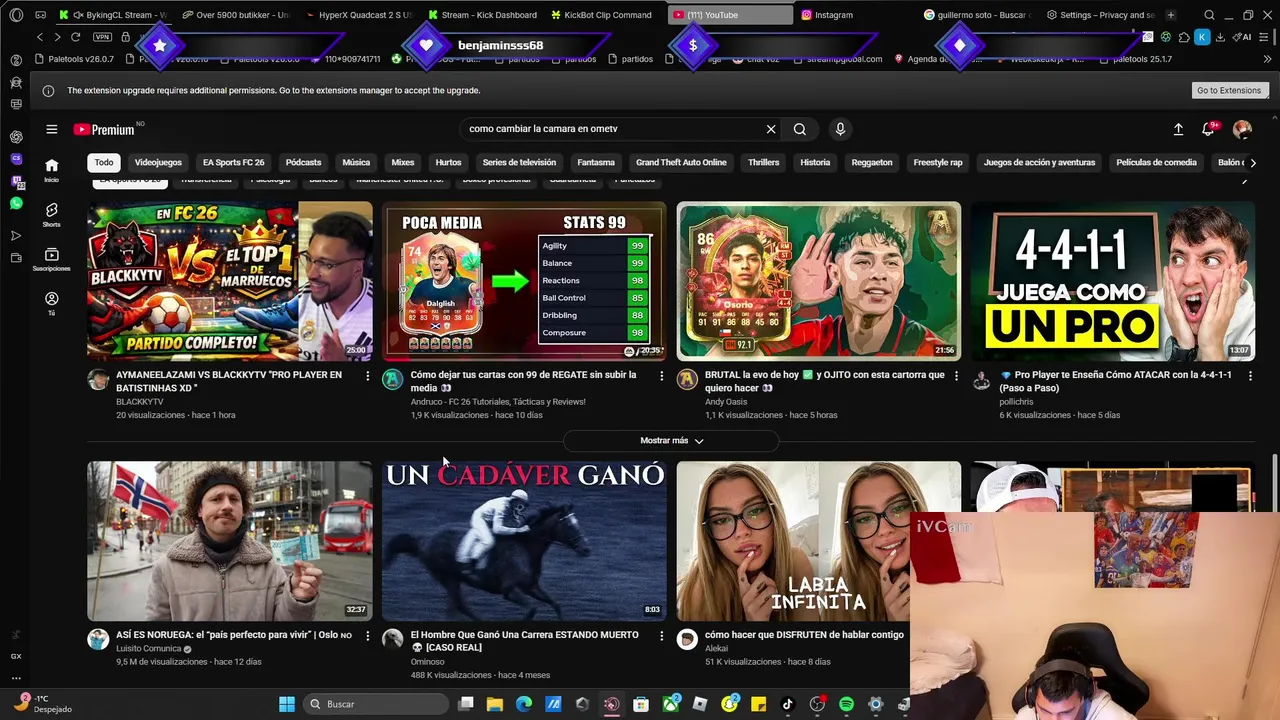
Task: Click the Go to Extensions button
Action: coord(1229,90)
